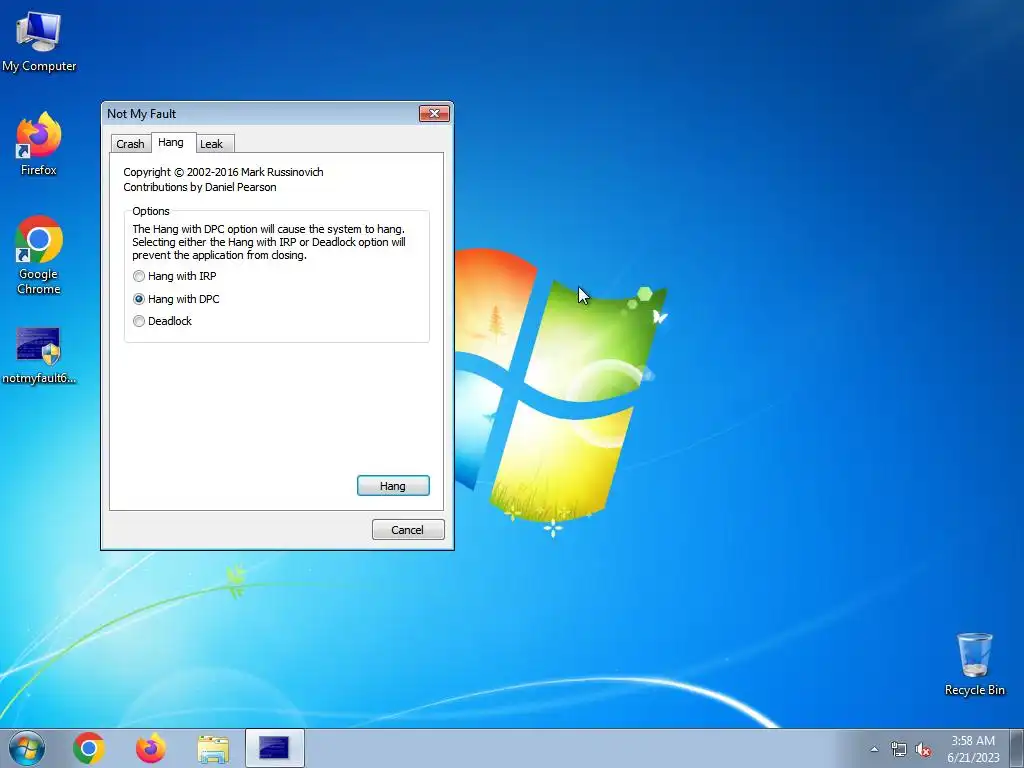Open the Google Chrome desktop shortcut
Screen dimensions: 1024x768
click(x=39, y=255)
